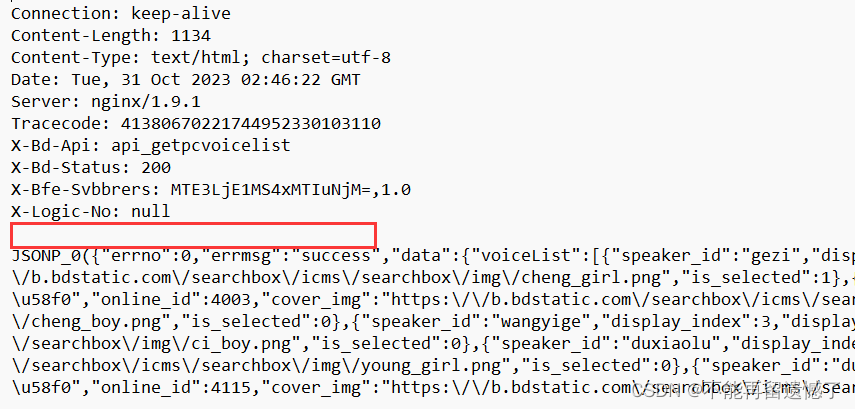The image size is (855, 409).
Task: Click the X-Logic-No: null line
Action: [91, 212]
